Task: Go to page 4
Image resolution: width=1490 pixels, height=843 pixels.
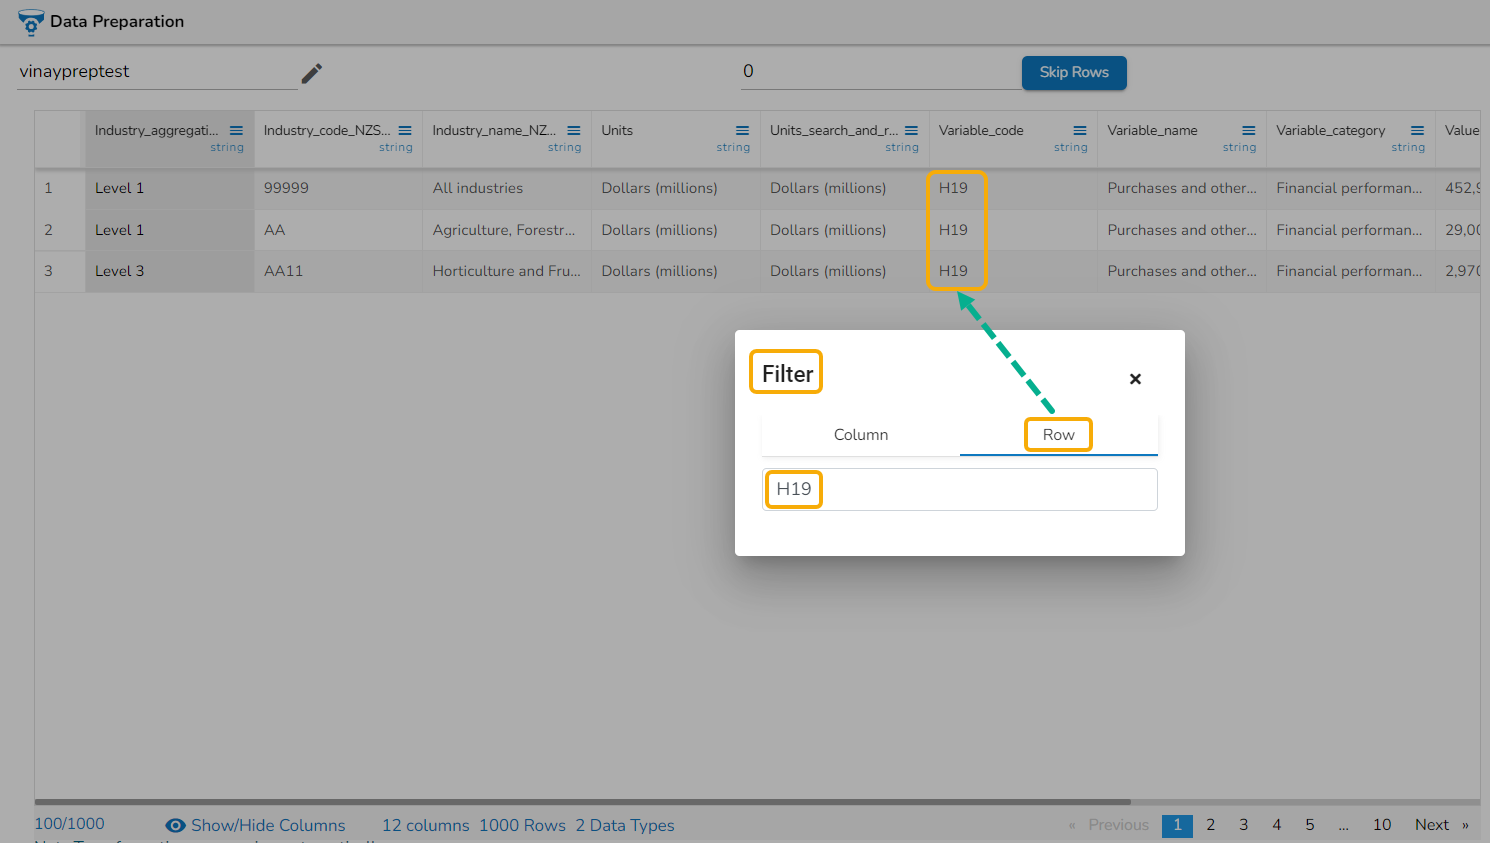Action: [x=1276, y=825]
